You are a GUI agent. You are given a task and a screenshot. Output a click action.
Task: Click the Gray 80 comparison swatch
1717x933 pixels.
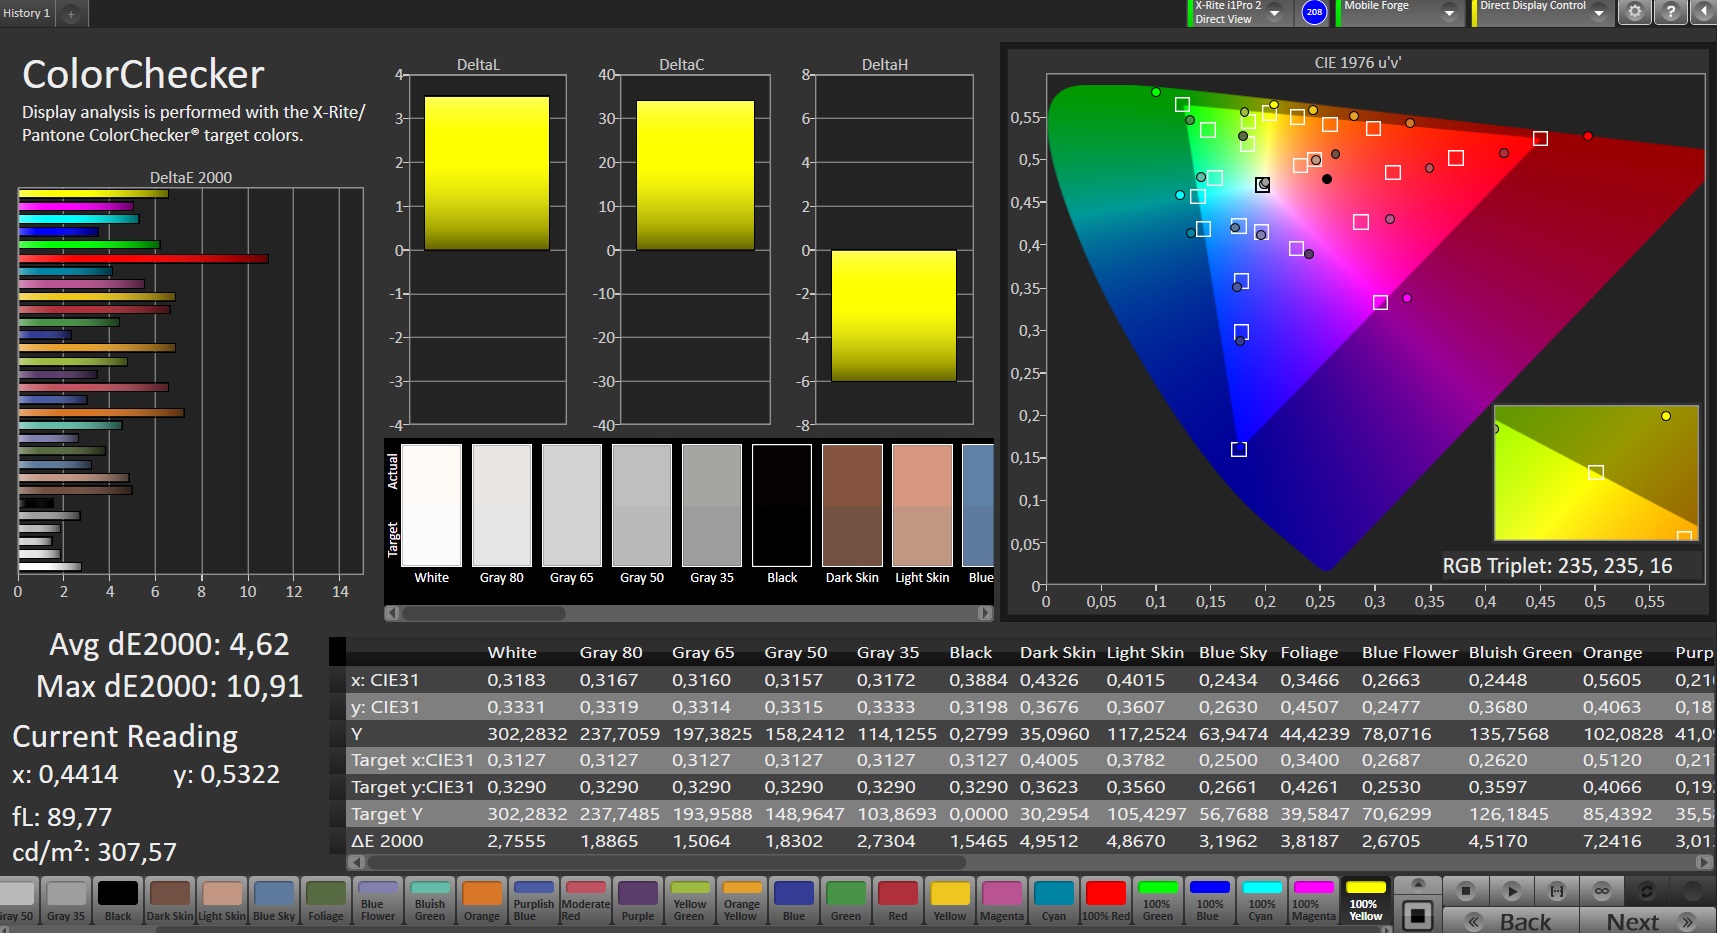tap(501, 505)
